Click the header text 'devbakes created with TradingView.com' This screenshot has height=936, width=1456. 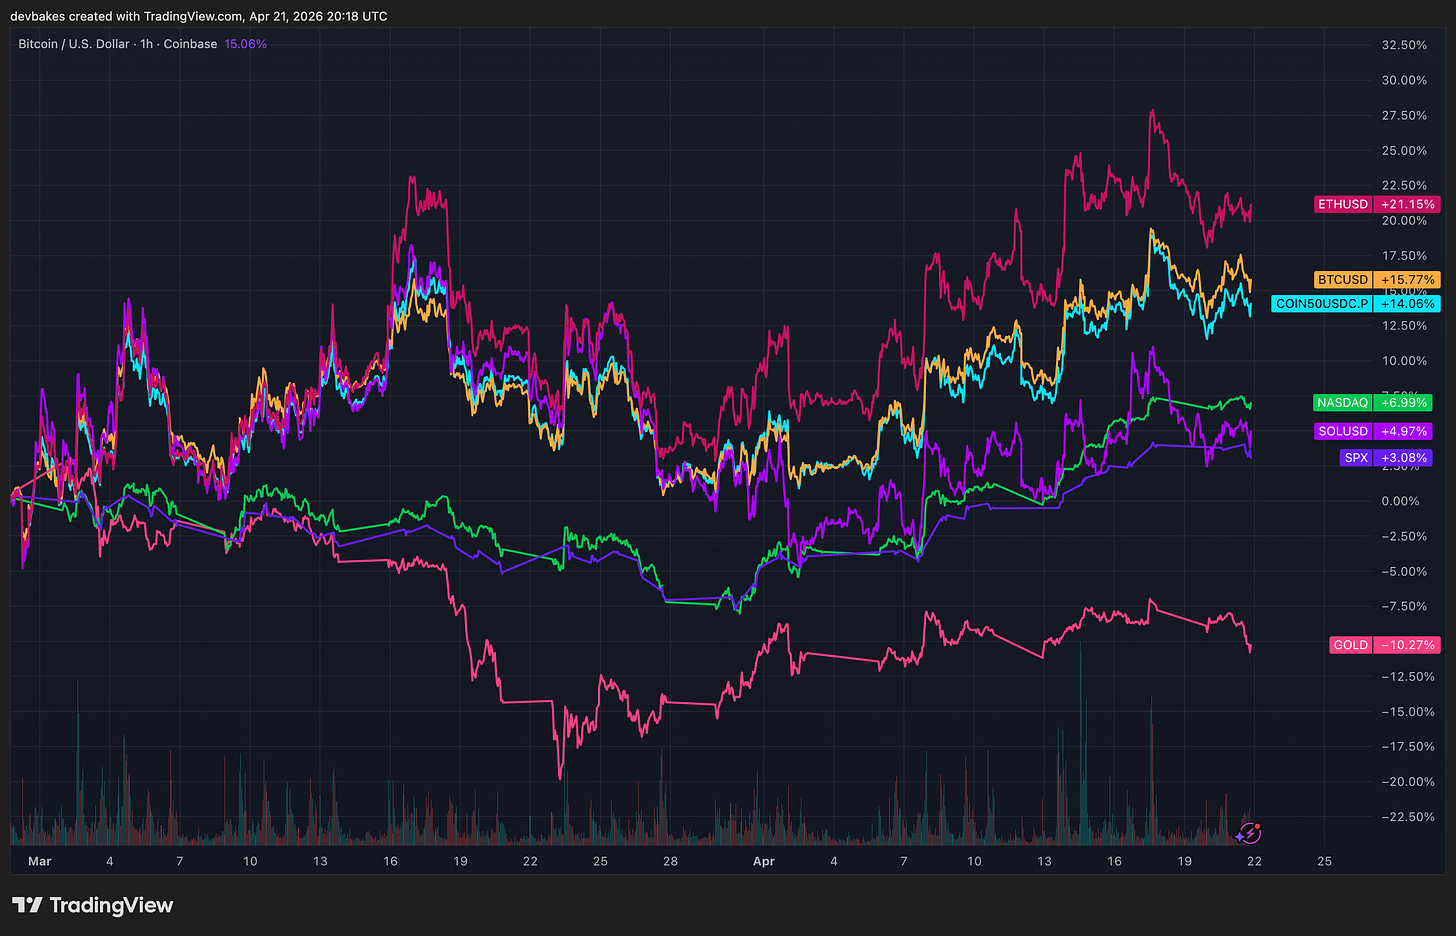126,16
